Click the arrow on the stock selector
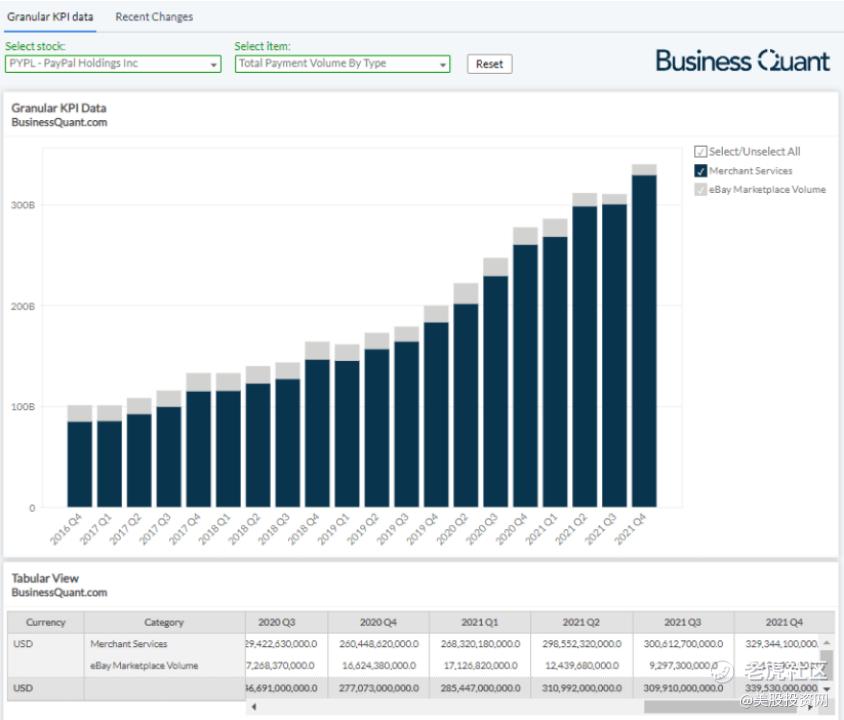 [x=214, y=65]
